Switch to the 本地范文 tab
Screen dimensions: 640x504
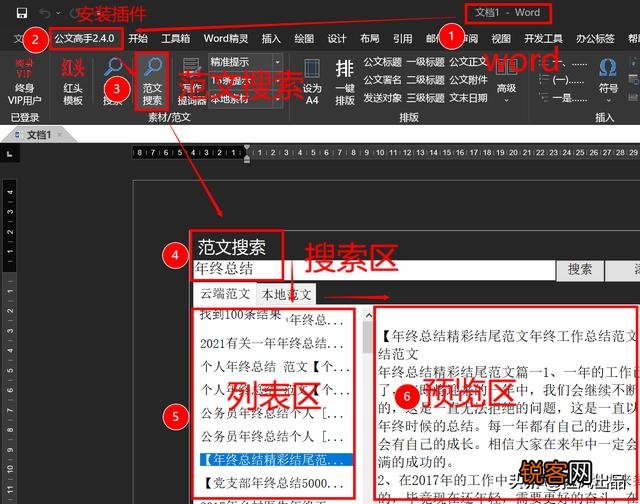point(286,295)
